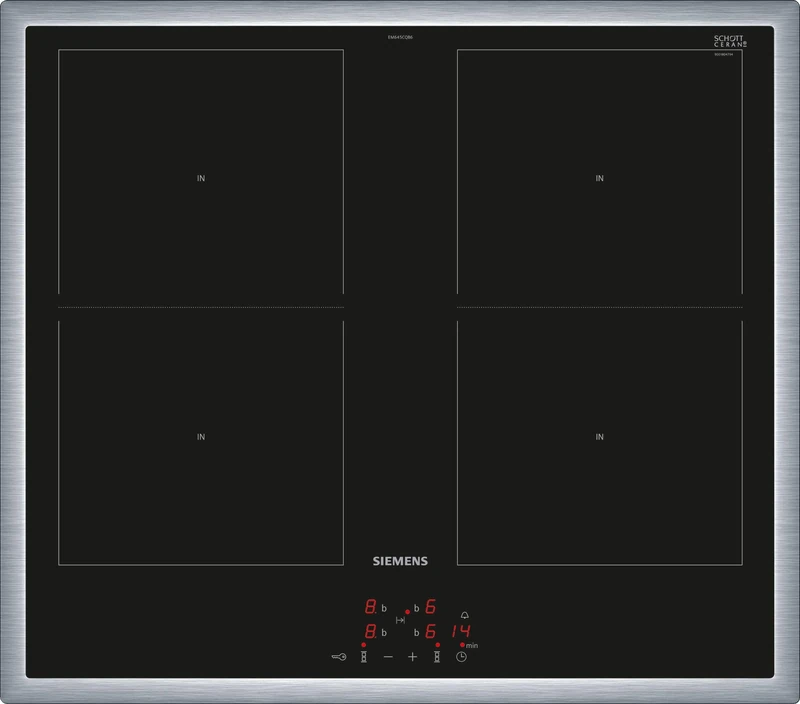Activate boost indicator b on left zone
Image resolution: width=800 pixels, height=704 pixels.
point(384,608)
